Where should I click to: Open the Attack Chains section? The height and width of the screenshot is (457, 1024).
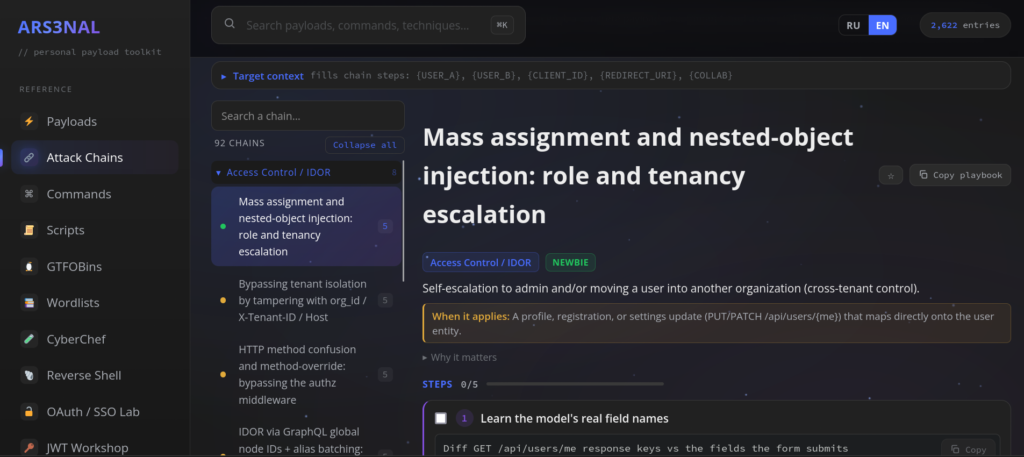pos(95,157)
